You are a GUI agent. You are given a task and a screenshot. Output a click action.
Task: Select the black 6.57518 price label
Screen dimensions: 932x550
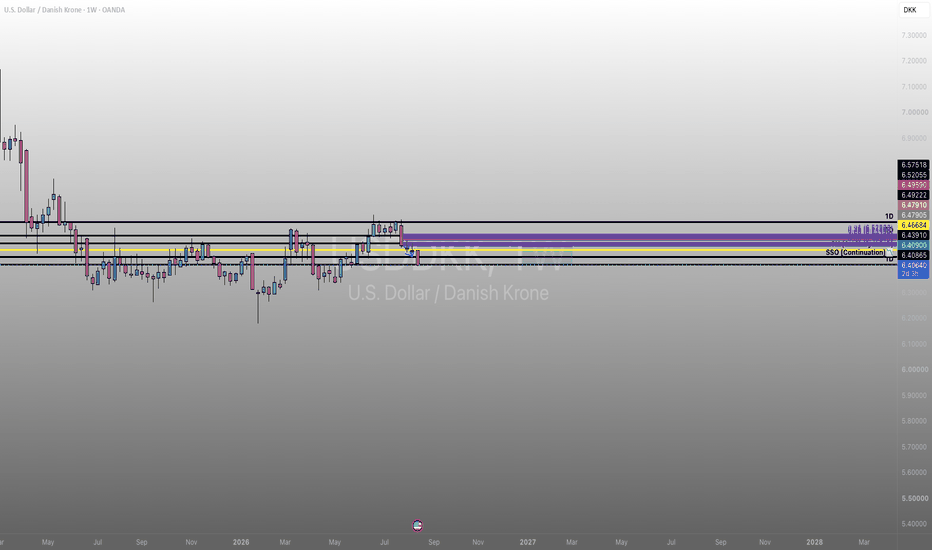(914, 165)
